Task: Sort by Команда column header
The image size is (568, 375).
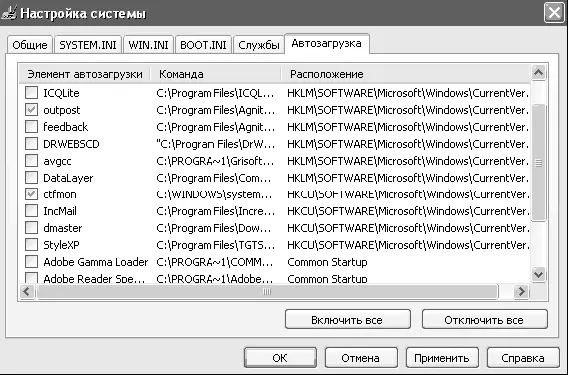Action: click(216, 74)
